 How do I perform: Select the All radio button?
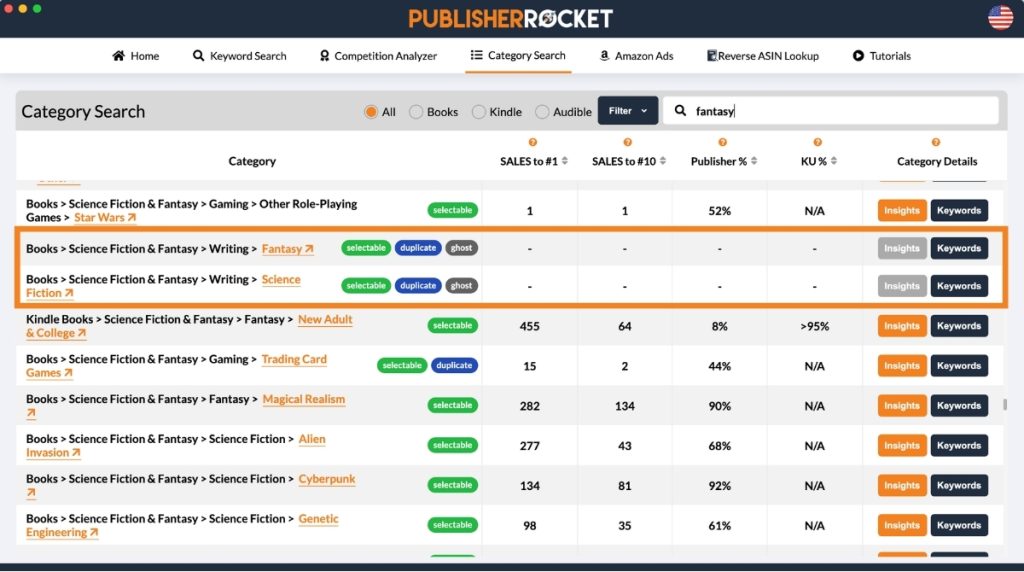[x=371, y=112]
